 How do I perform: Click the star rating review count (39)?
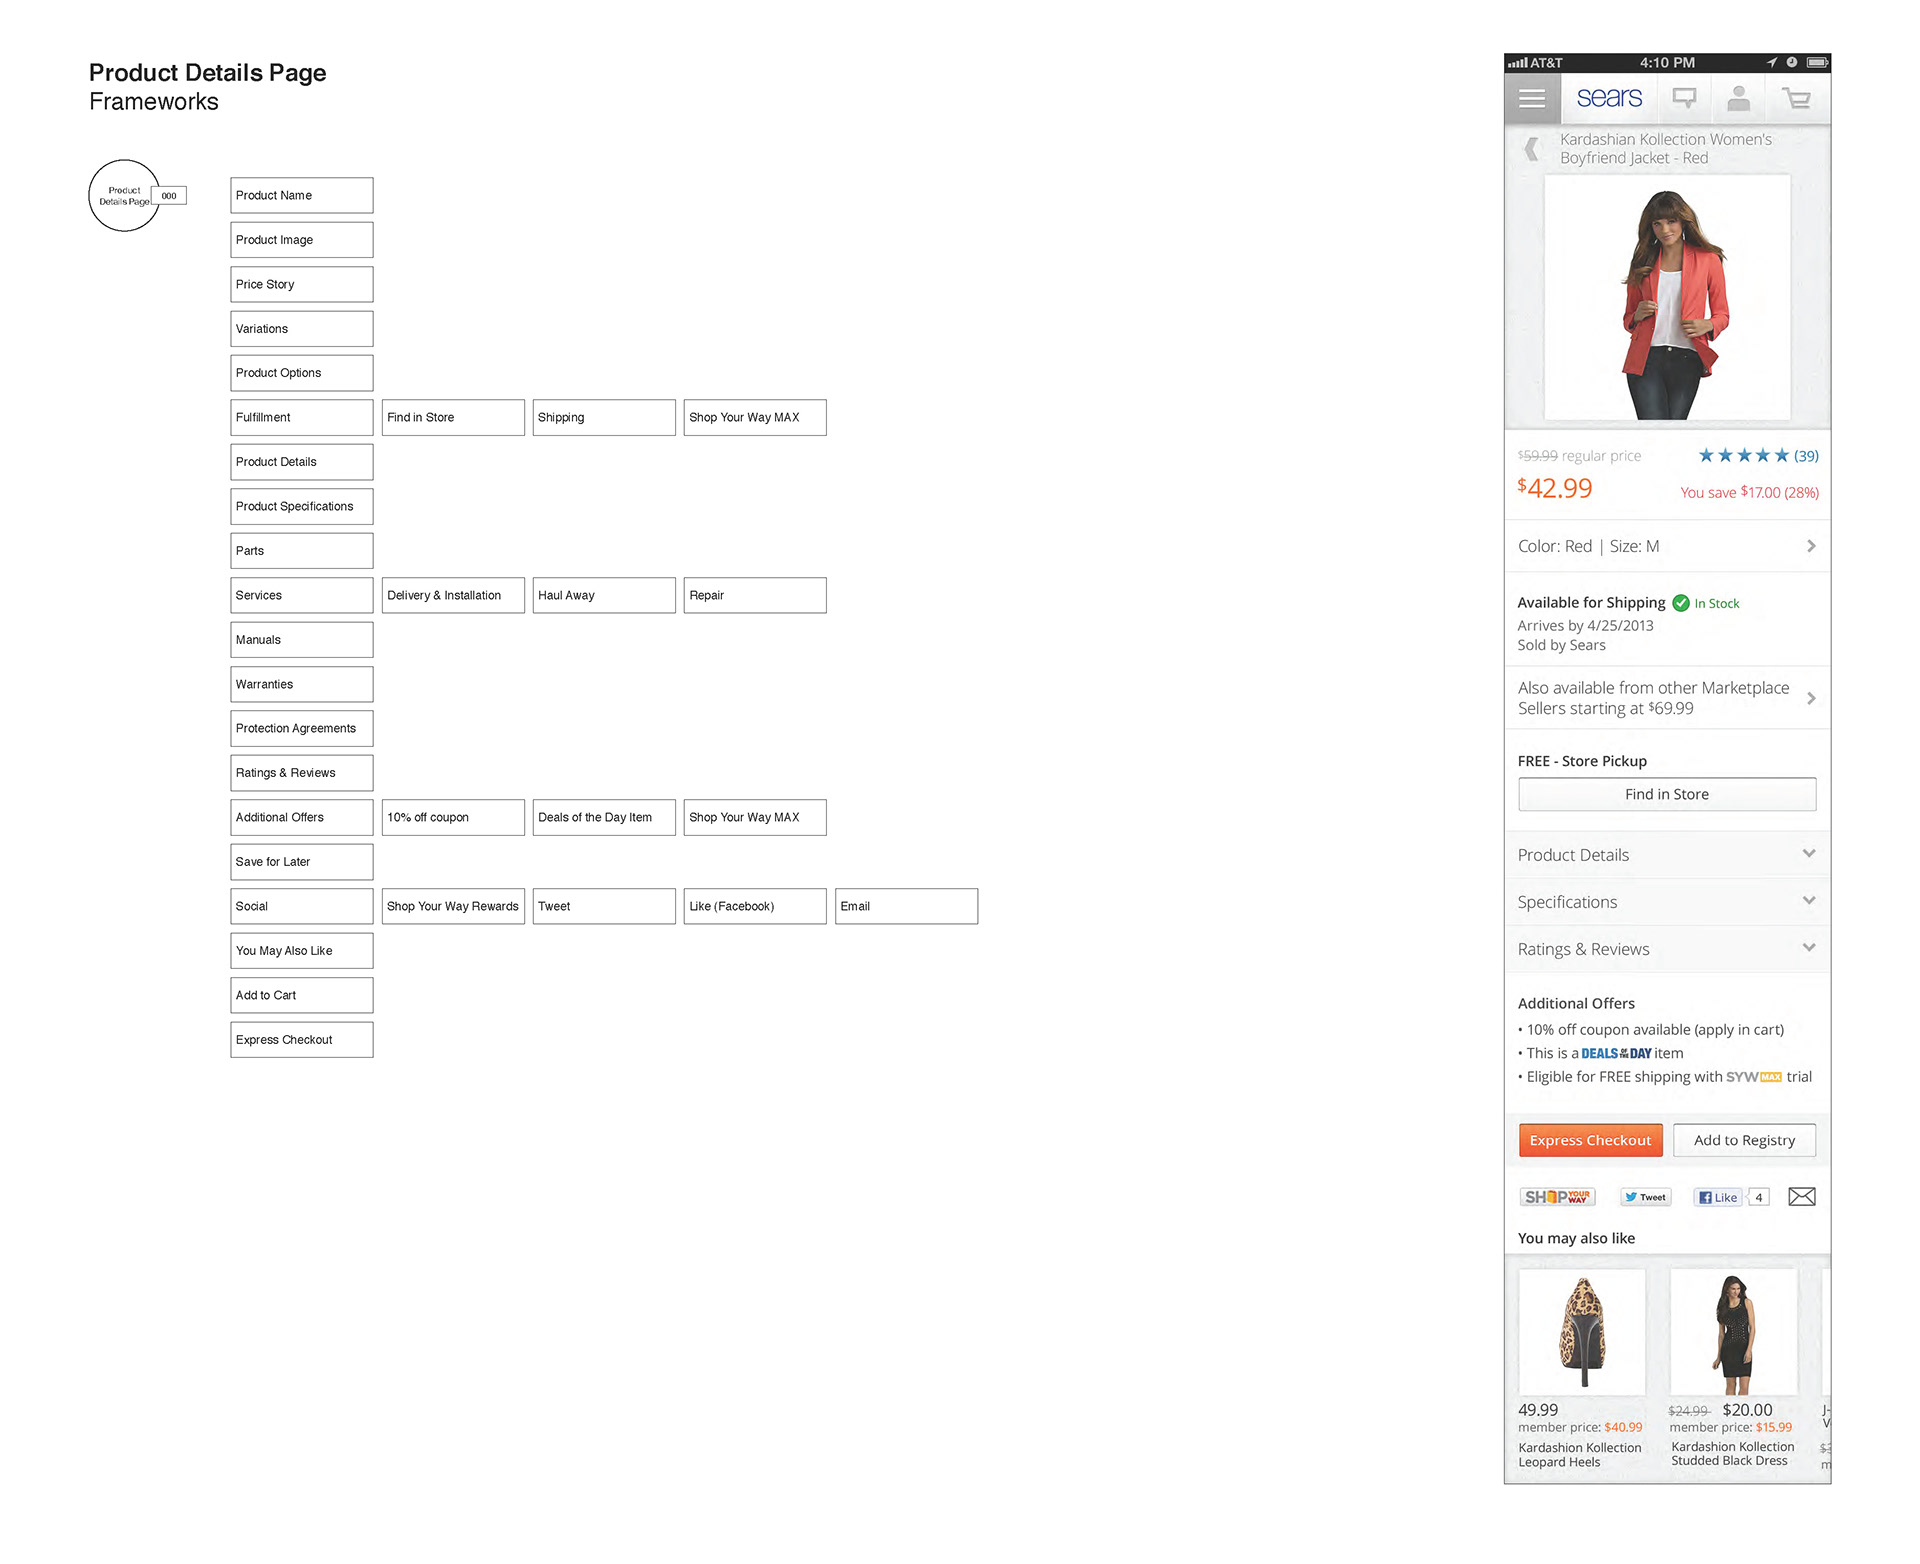click(x=1806, y=456)
